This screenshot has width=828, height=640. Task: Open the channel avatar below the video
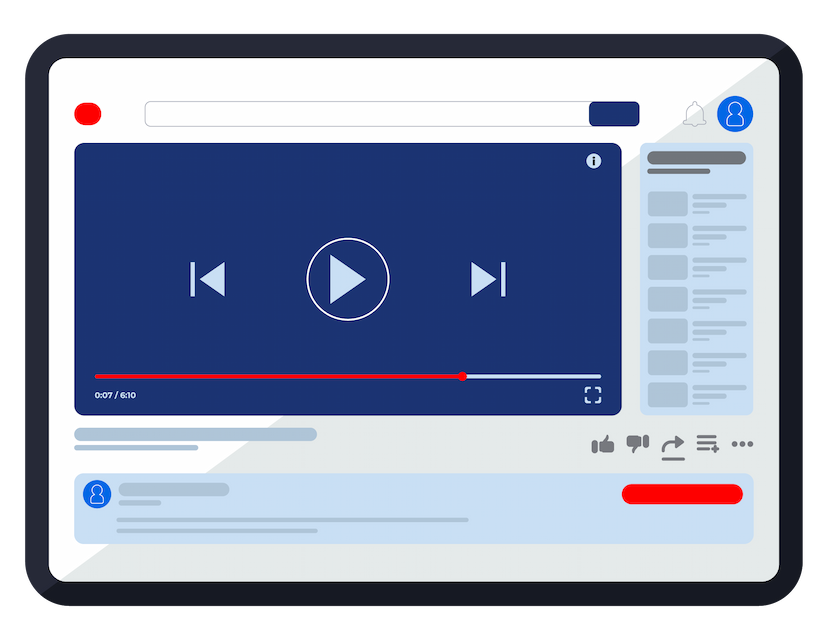click(97, 494)
